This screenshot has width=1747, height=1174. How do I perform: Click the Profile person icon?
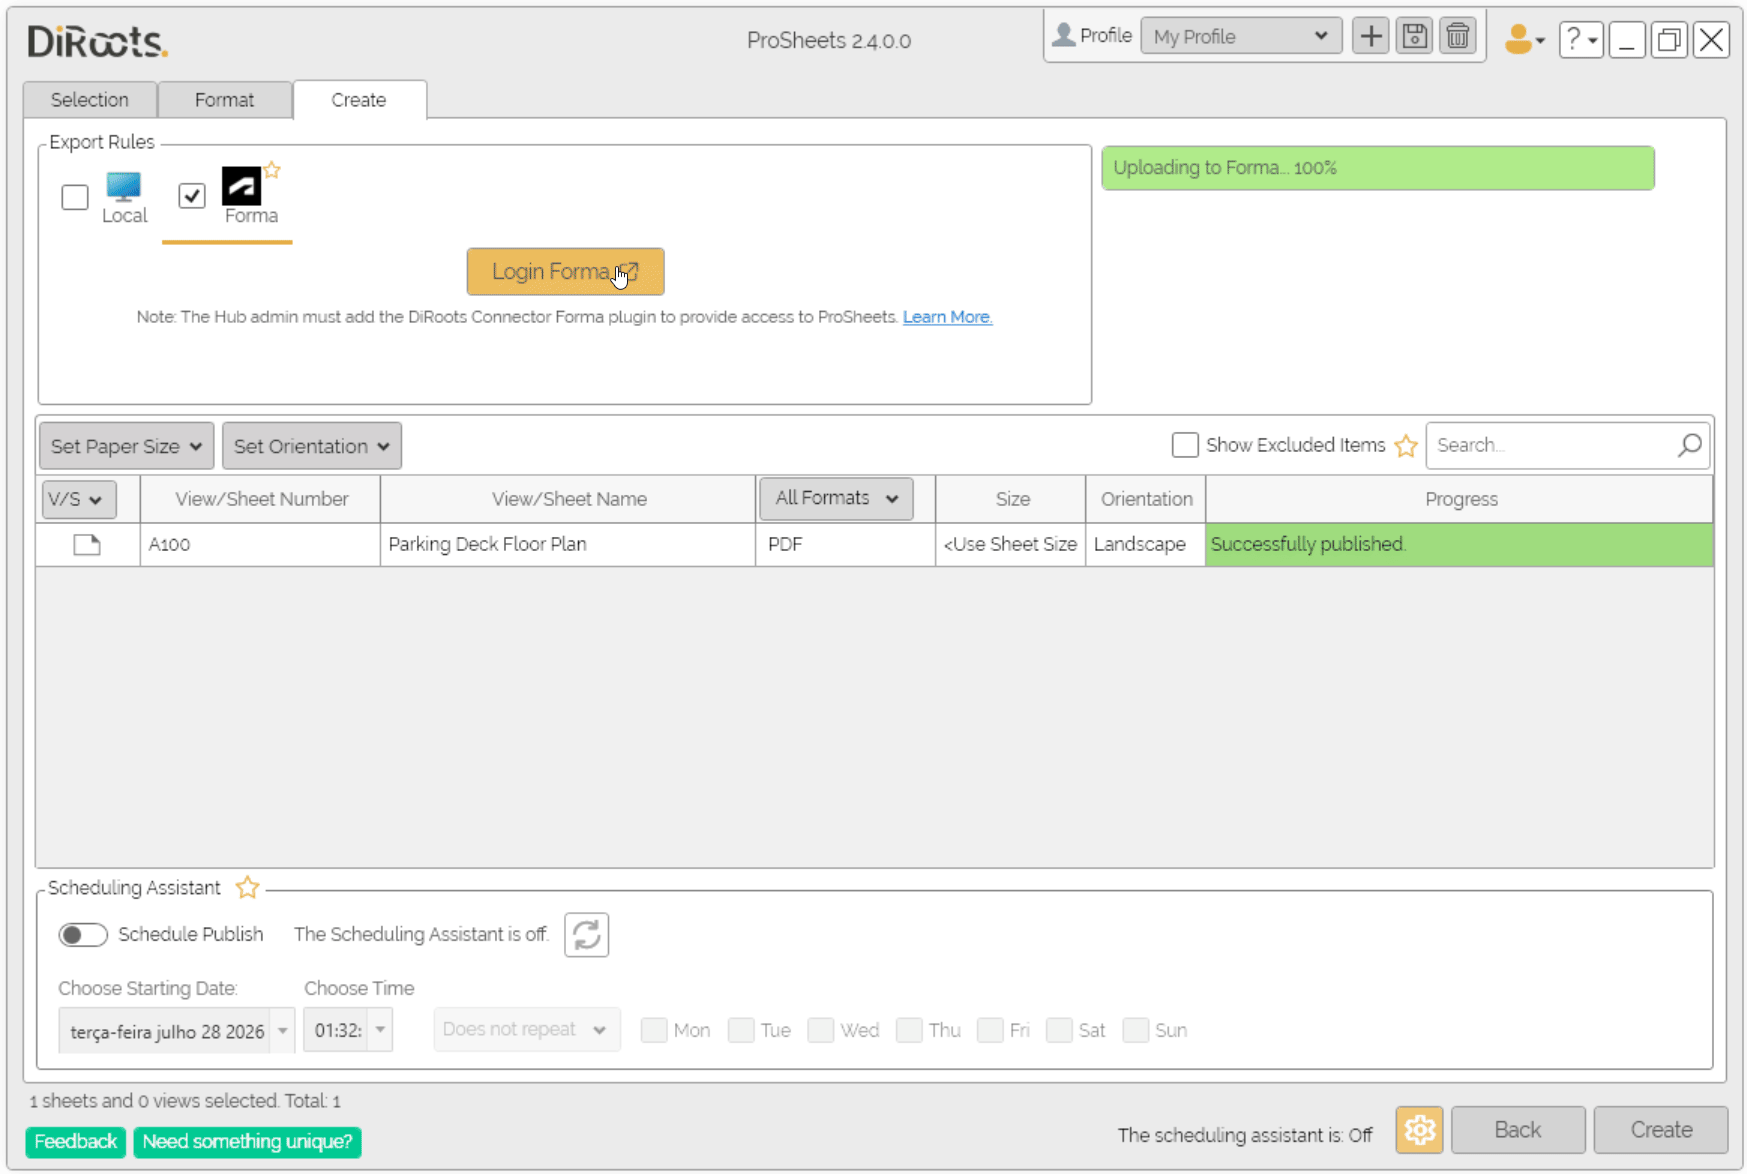(1064, 35)
